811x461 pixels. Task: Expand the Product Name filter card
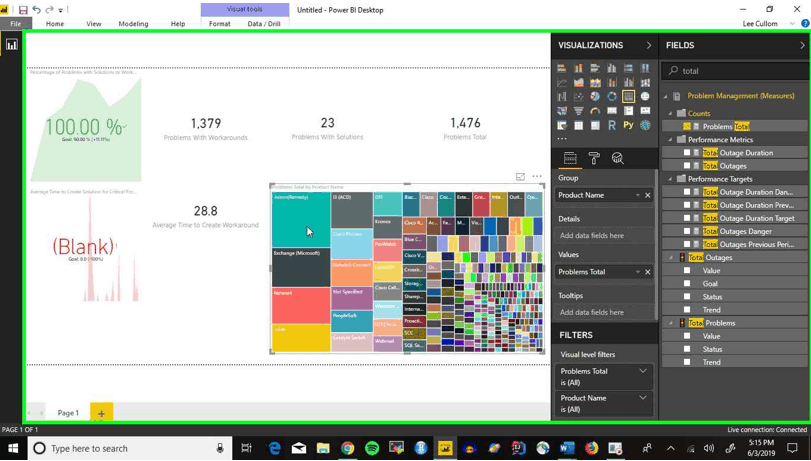643,398
